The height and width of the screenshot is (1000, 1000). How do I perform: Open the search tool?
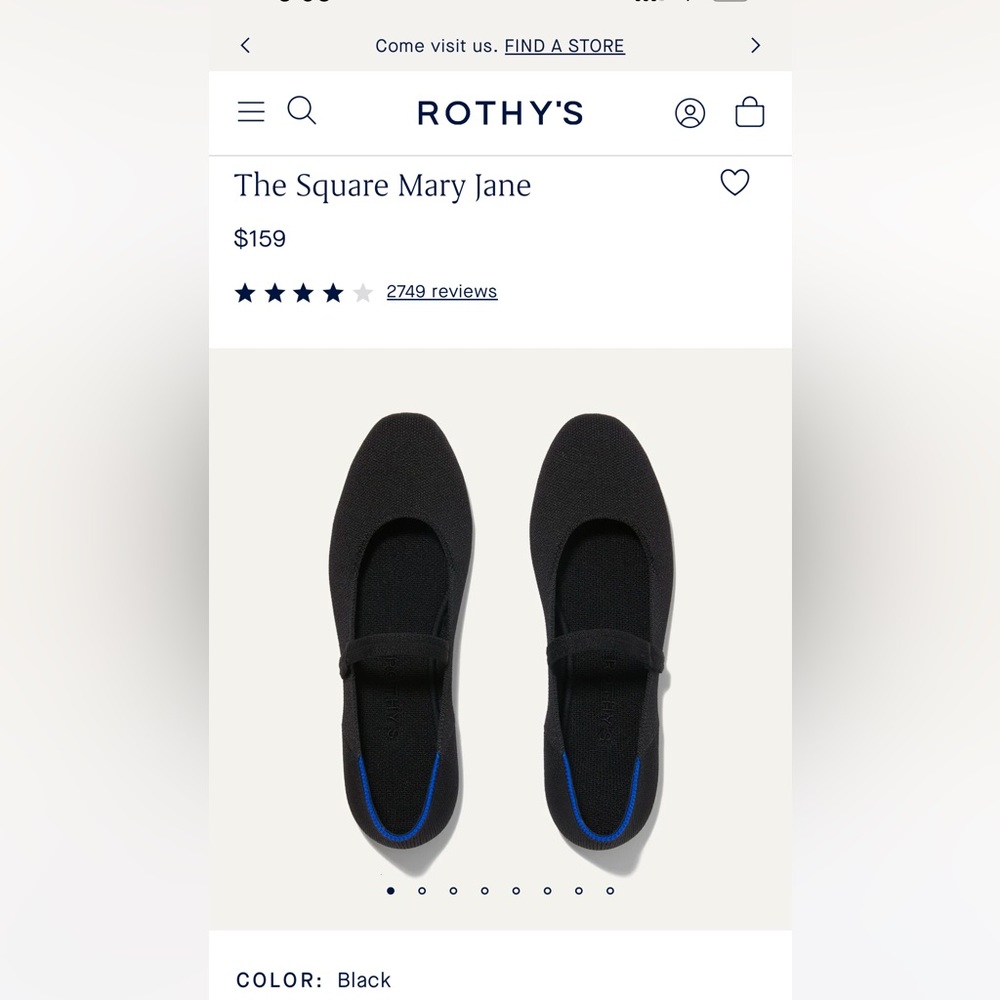coord(301,111)
